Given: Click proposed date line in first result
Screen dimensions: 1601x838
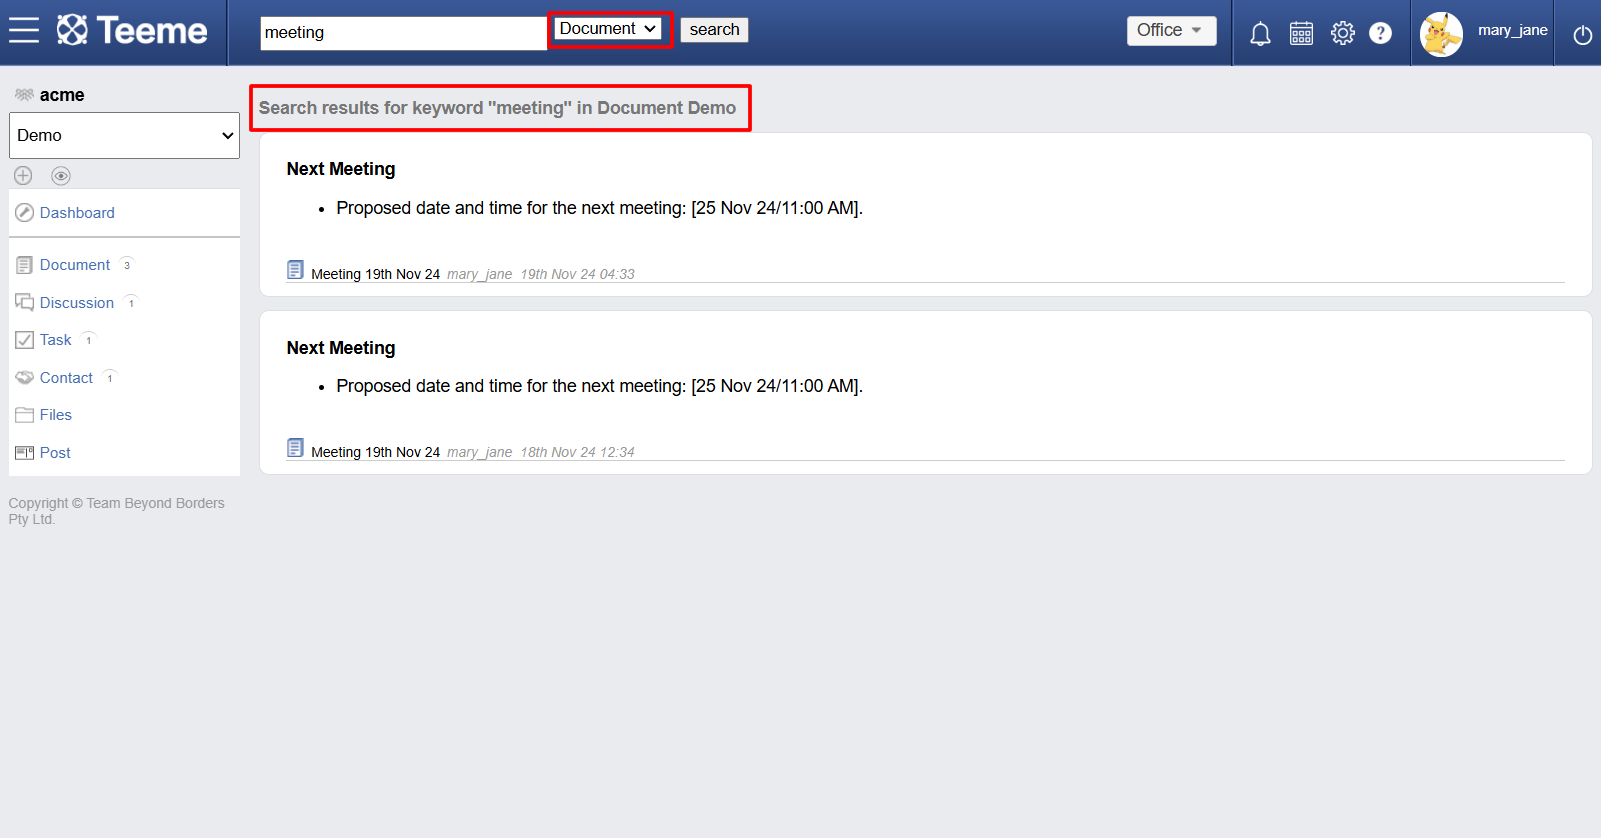Looking at the screenshot, I should [599, 208].
